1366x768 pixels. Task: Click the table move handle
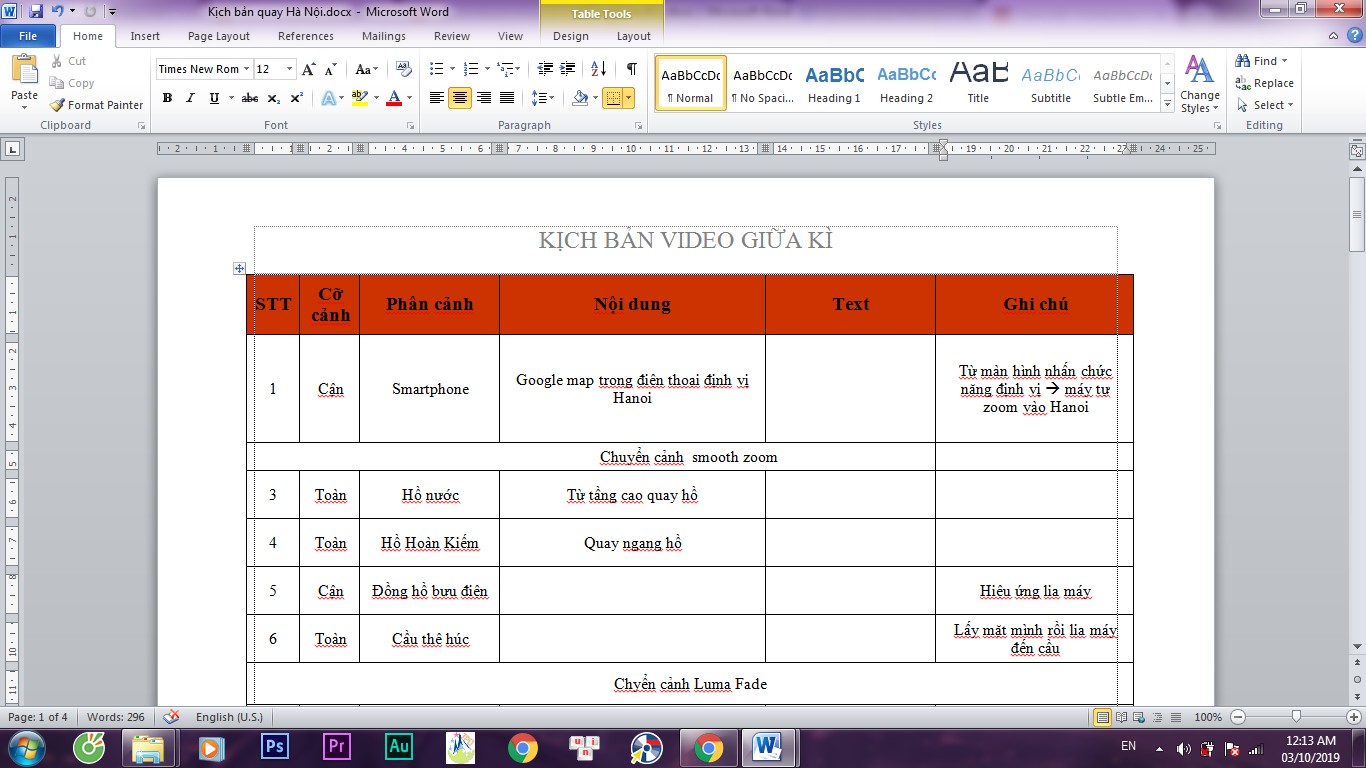(x=239, y=268)
